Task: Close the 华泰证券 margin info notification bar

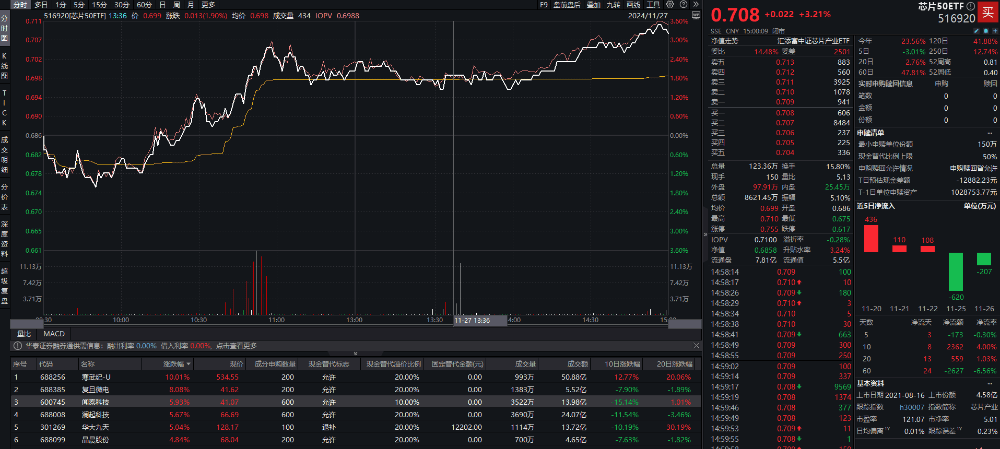Action: point(694,345)
